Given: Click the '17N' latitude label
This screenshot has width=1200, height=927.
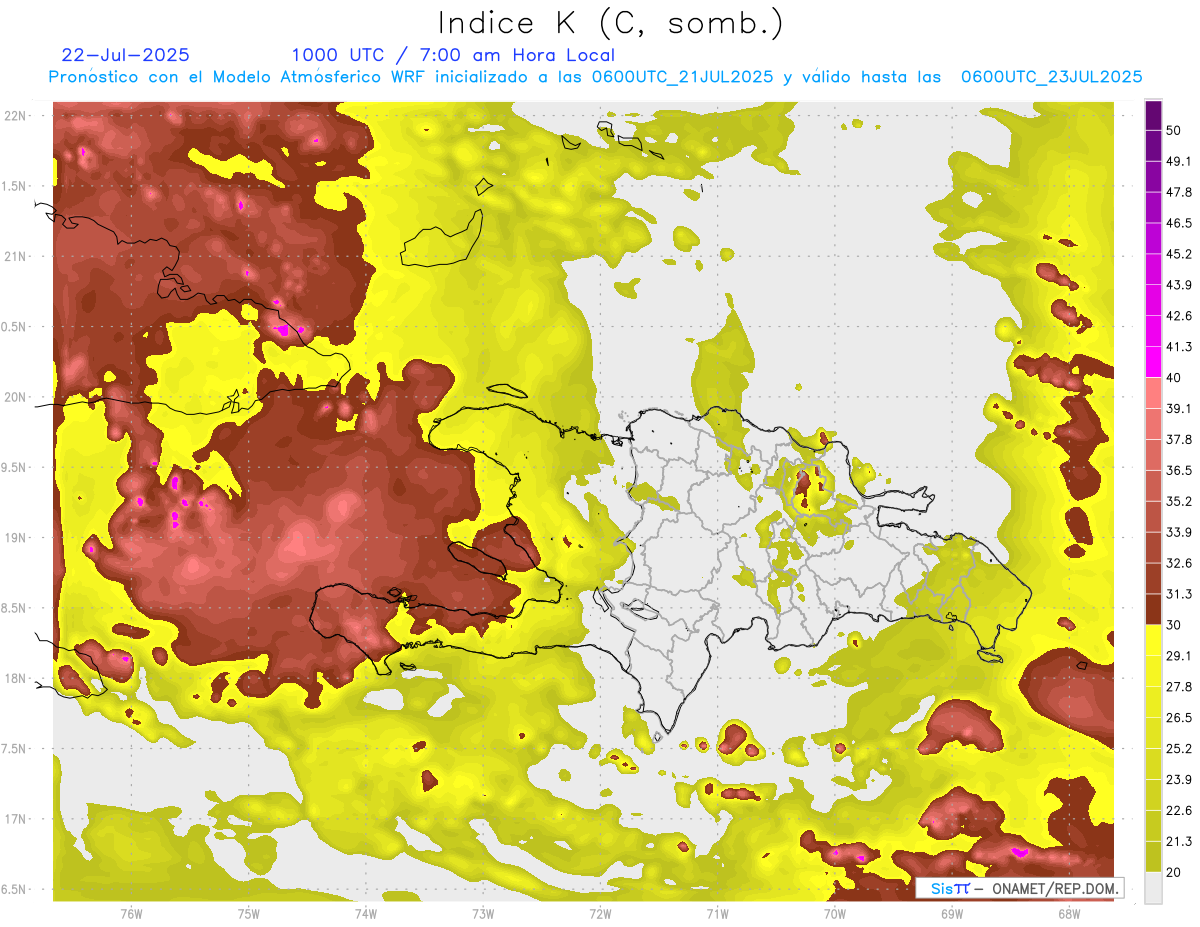Looking at the screenshot, I should pyautogui.click(x=16, y=820).
